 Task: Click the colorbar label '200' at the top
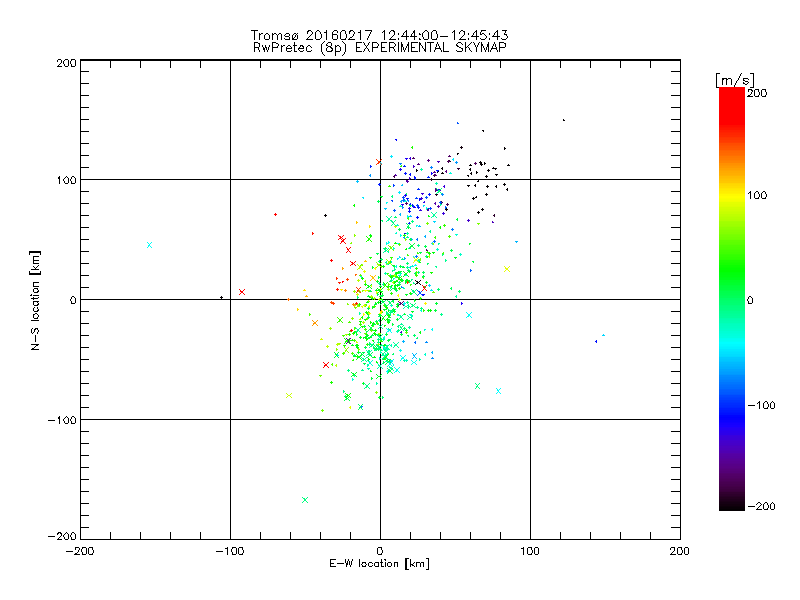point(757,93)
